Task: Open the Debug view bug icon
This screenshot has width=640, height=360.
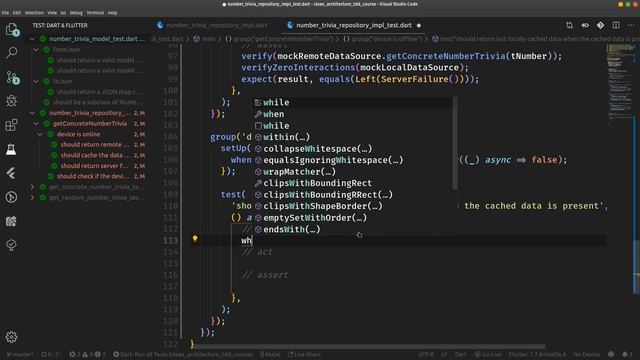Action: point(11,101)
